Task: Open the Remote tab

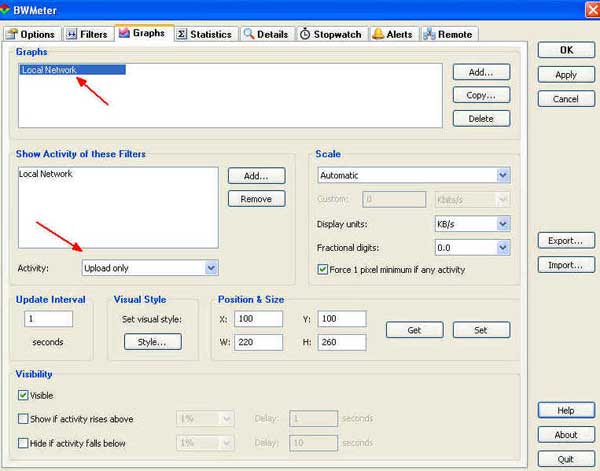Action: (x=449, y=34)
